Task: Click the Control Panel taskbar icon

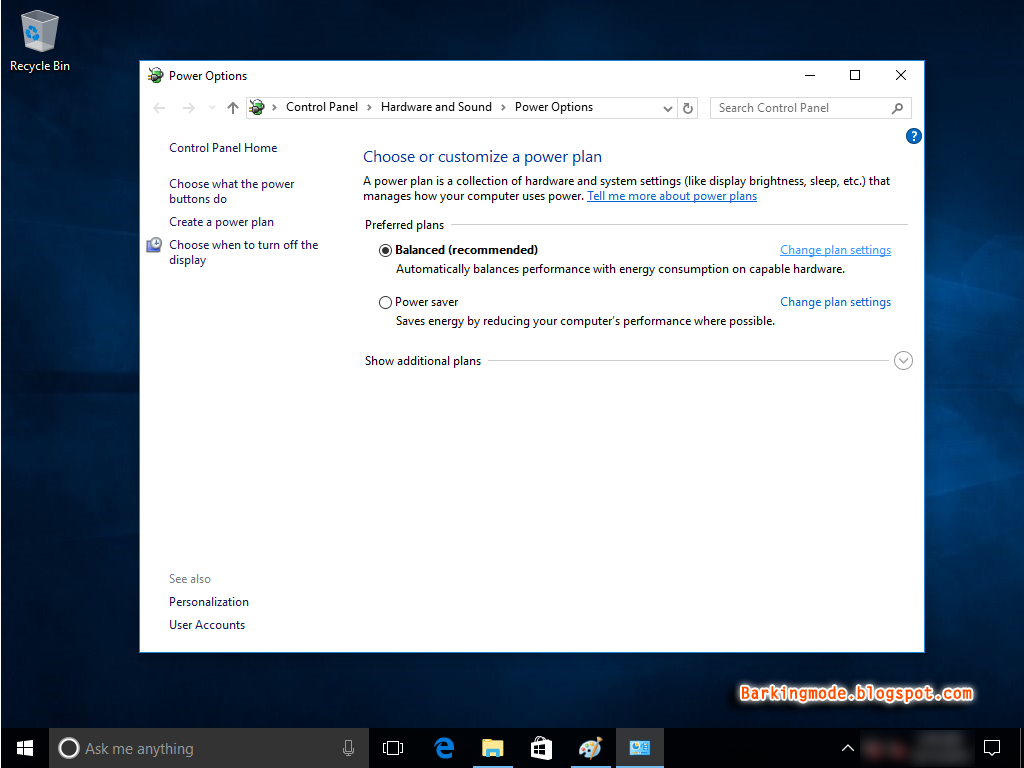Action: [639, 748]
